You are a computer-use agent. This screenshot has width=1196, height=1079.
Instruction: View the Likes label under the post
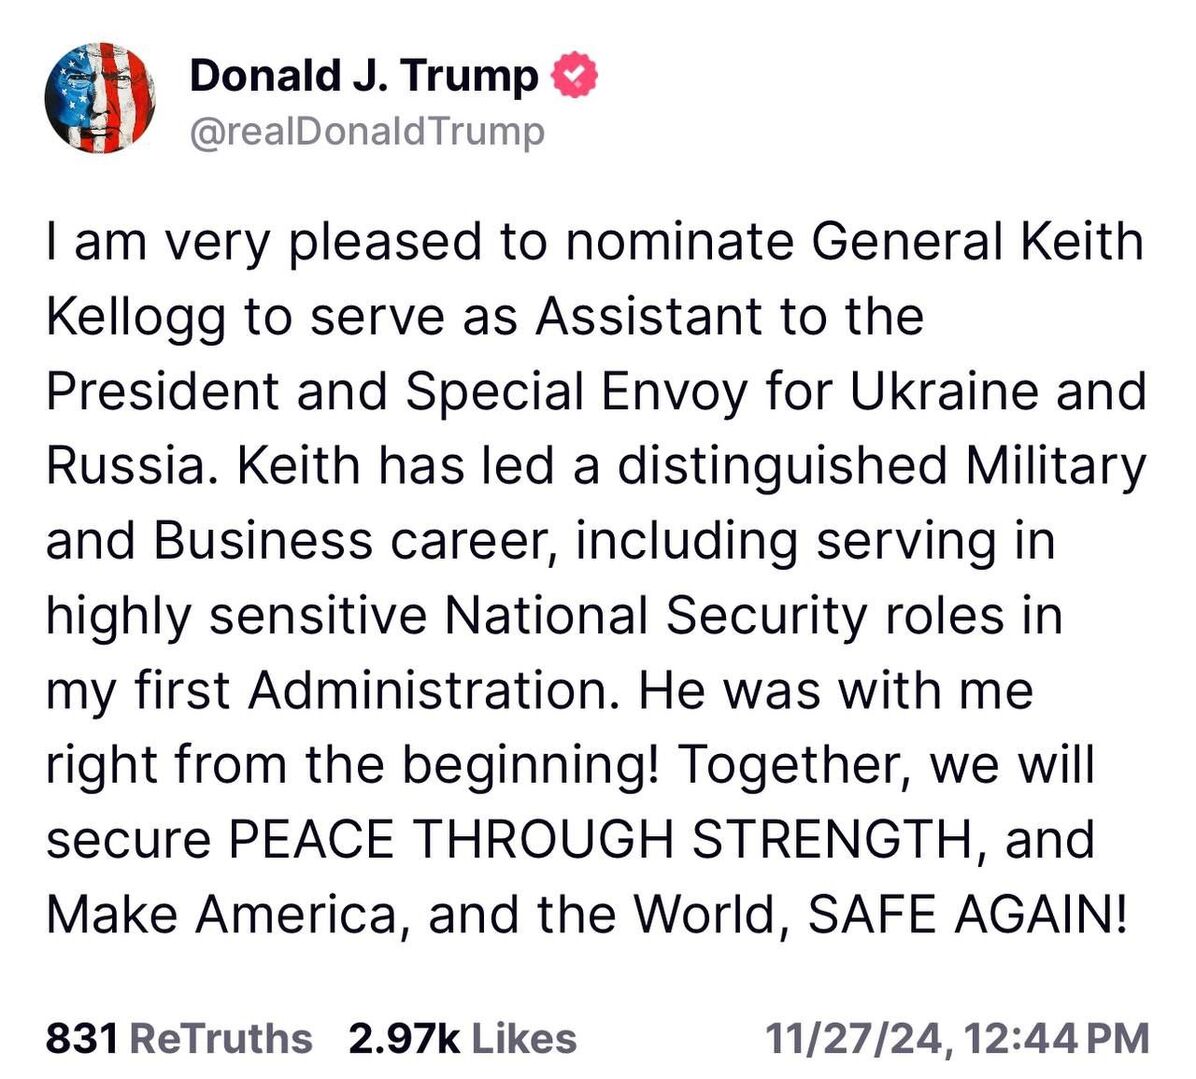(x=524, y=1038)
